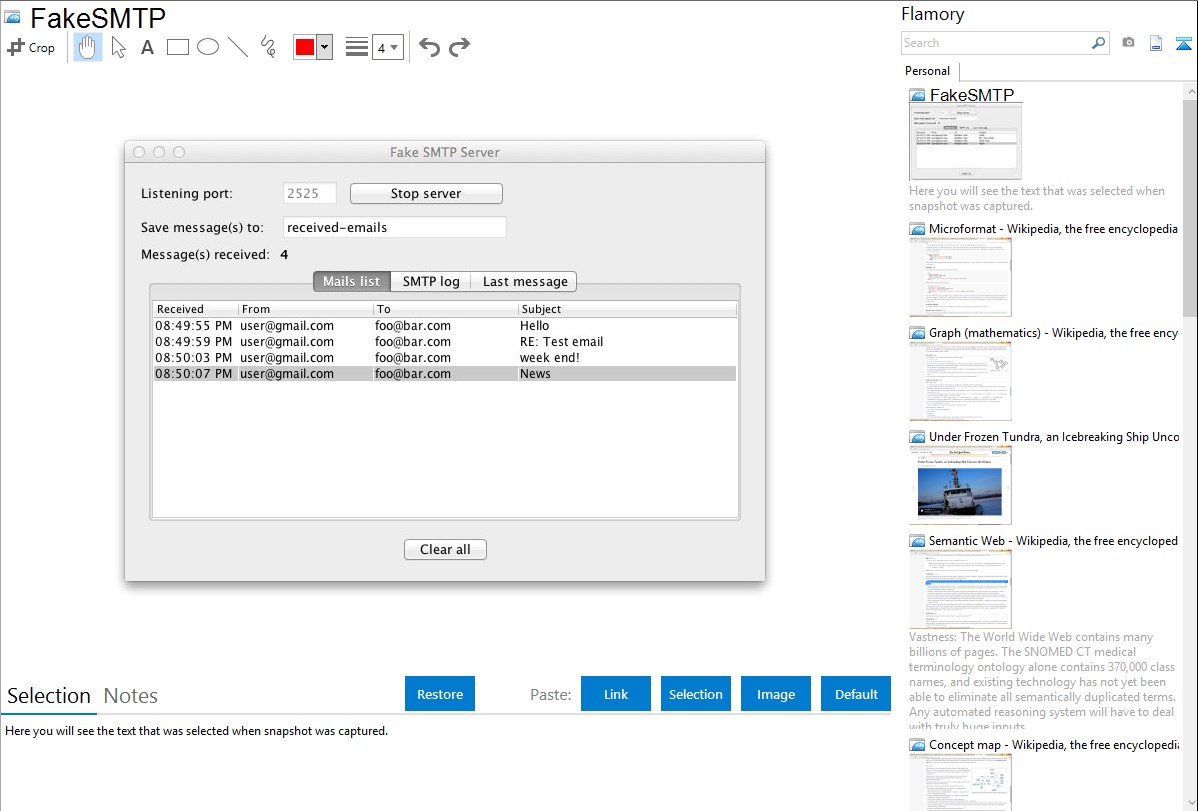Open the line width dropdown showing 4

click(387, 47)
